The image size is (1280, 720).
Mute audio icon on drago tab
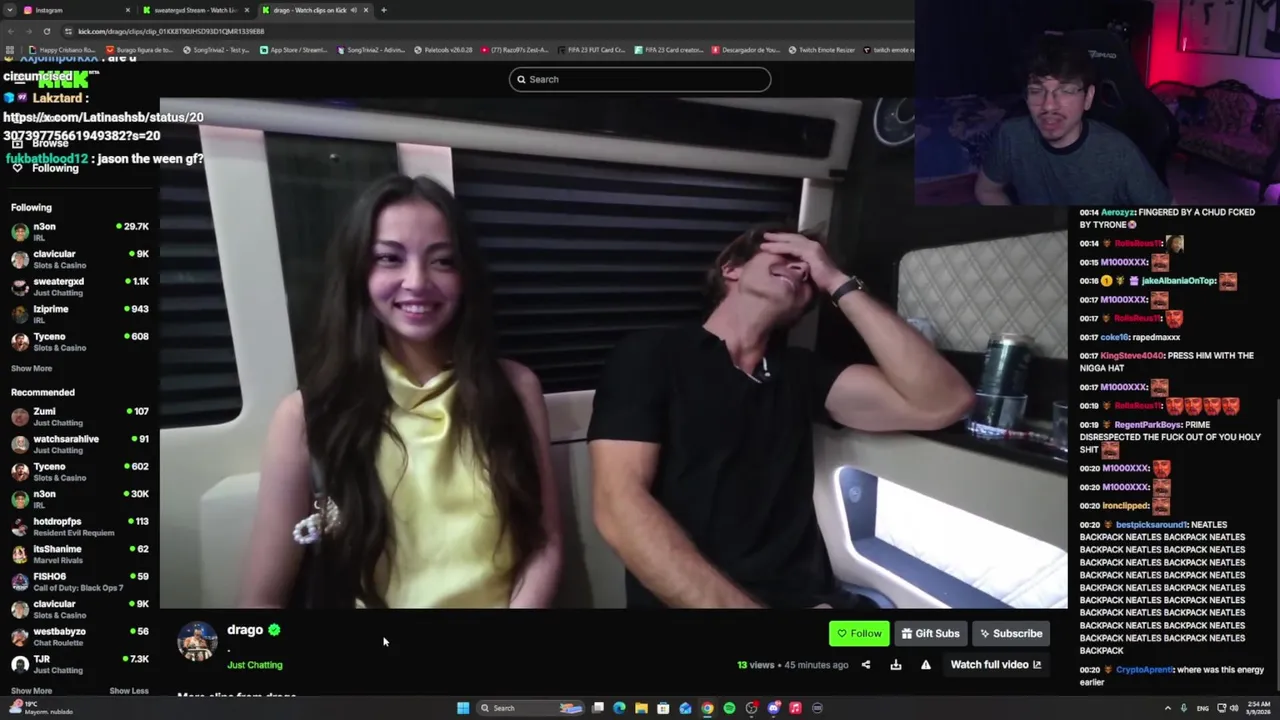click(353, 10)
